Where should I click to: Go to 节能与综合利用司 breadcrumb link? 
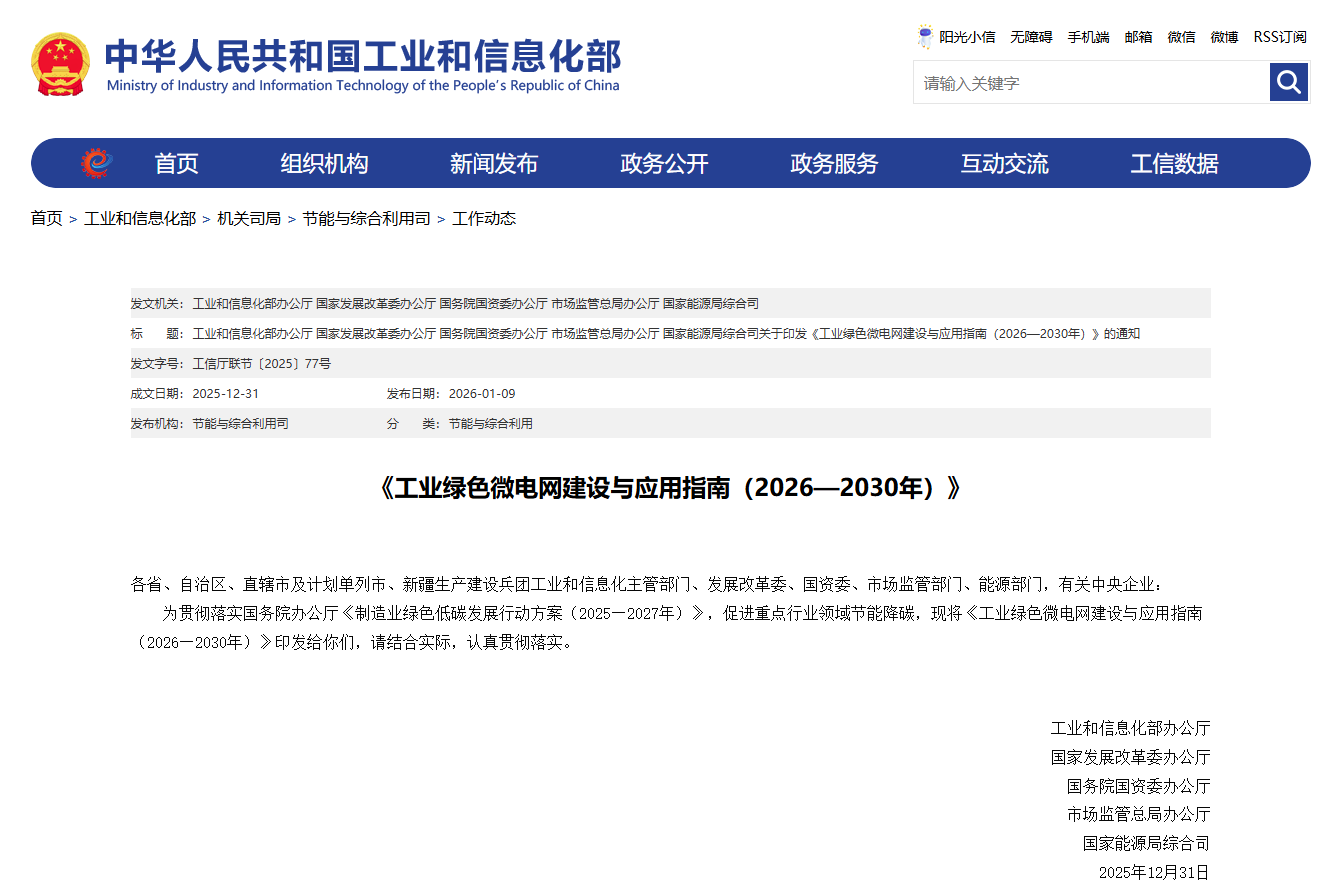tap(366, 218)
